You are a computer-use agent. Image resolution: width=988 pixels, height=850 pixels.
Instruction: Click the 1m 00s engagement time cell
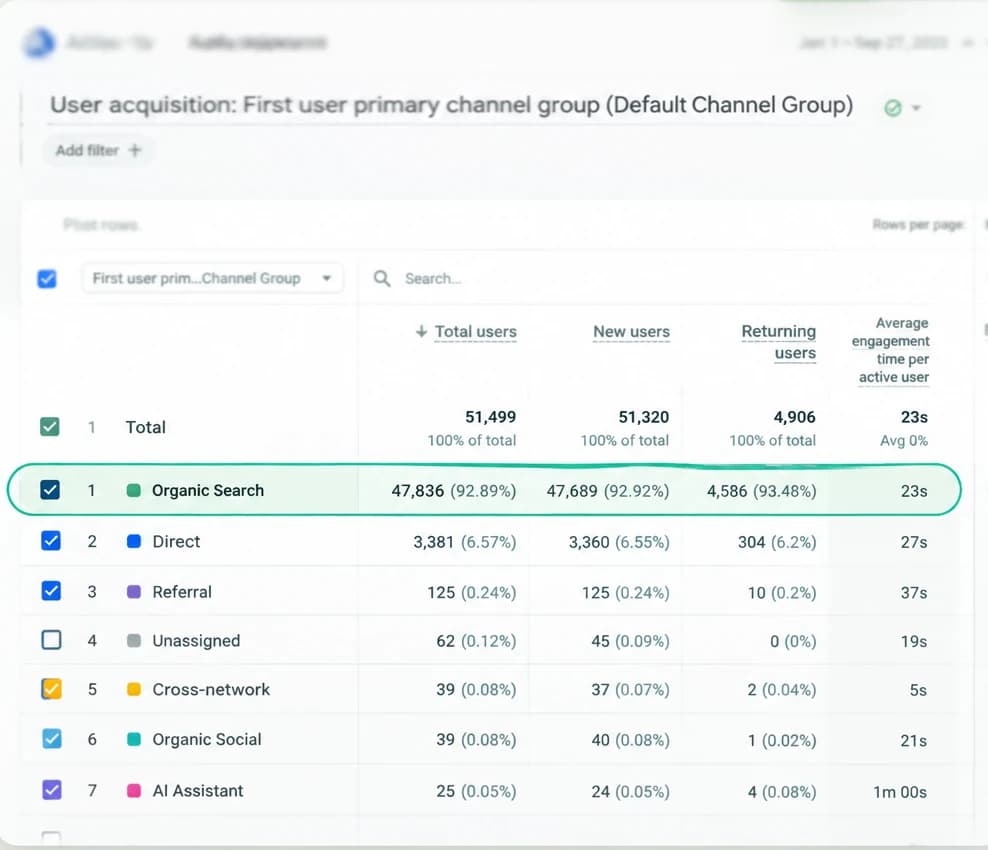pyautogui.click(x=900, y=792)
